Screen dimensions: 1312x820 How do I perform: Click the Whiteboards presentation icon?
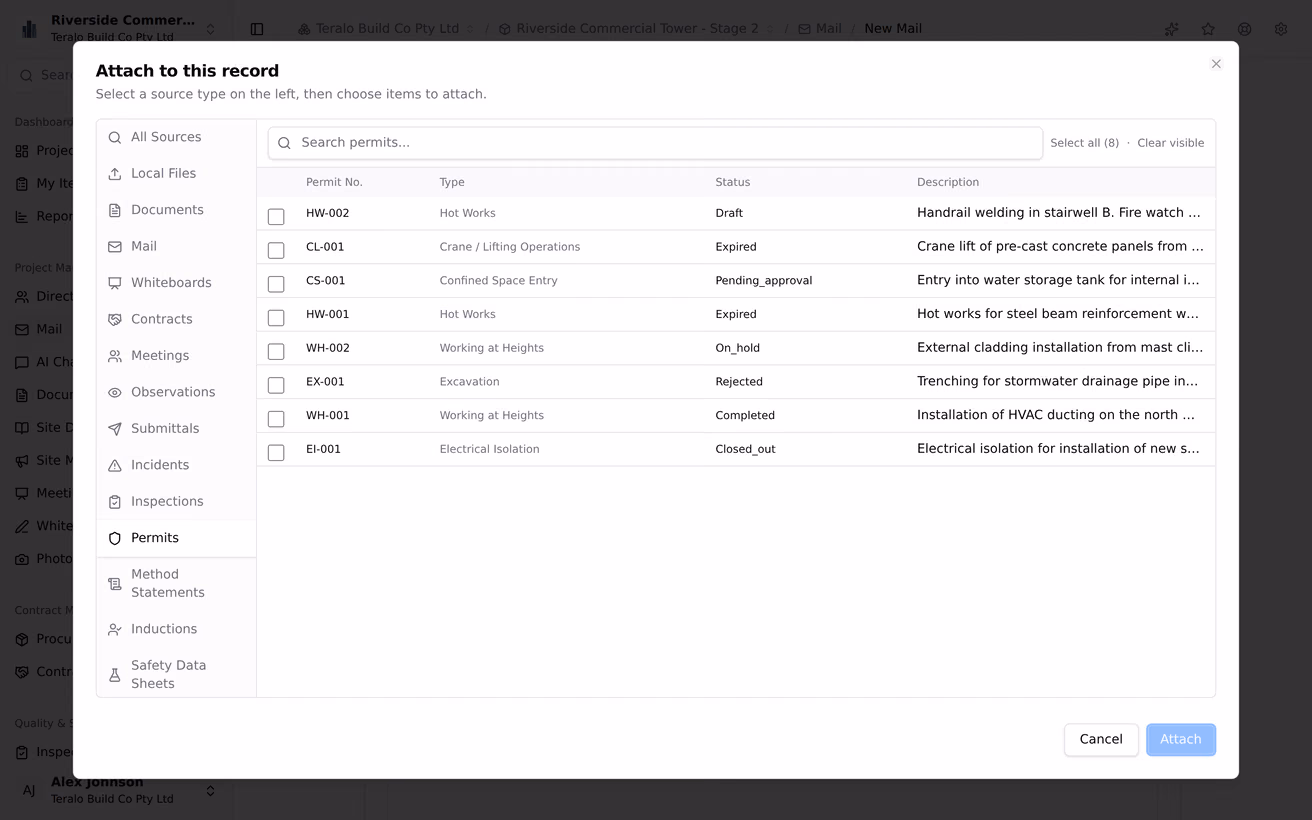click(115, 283)
